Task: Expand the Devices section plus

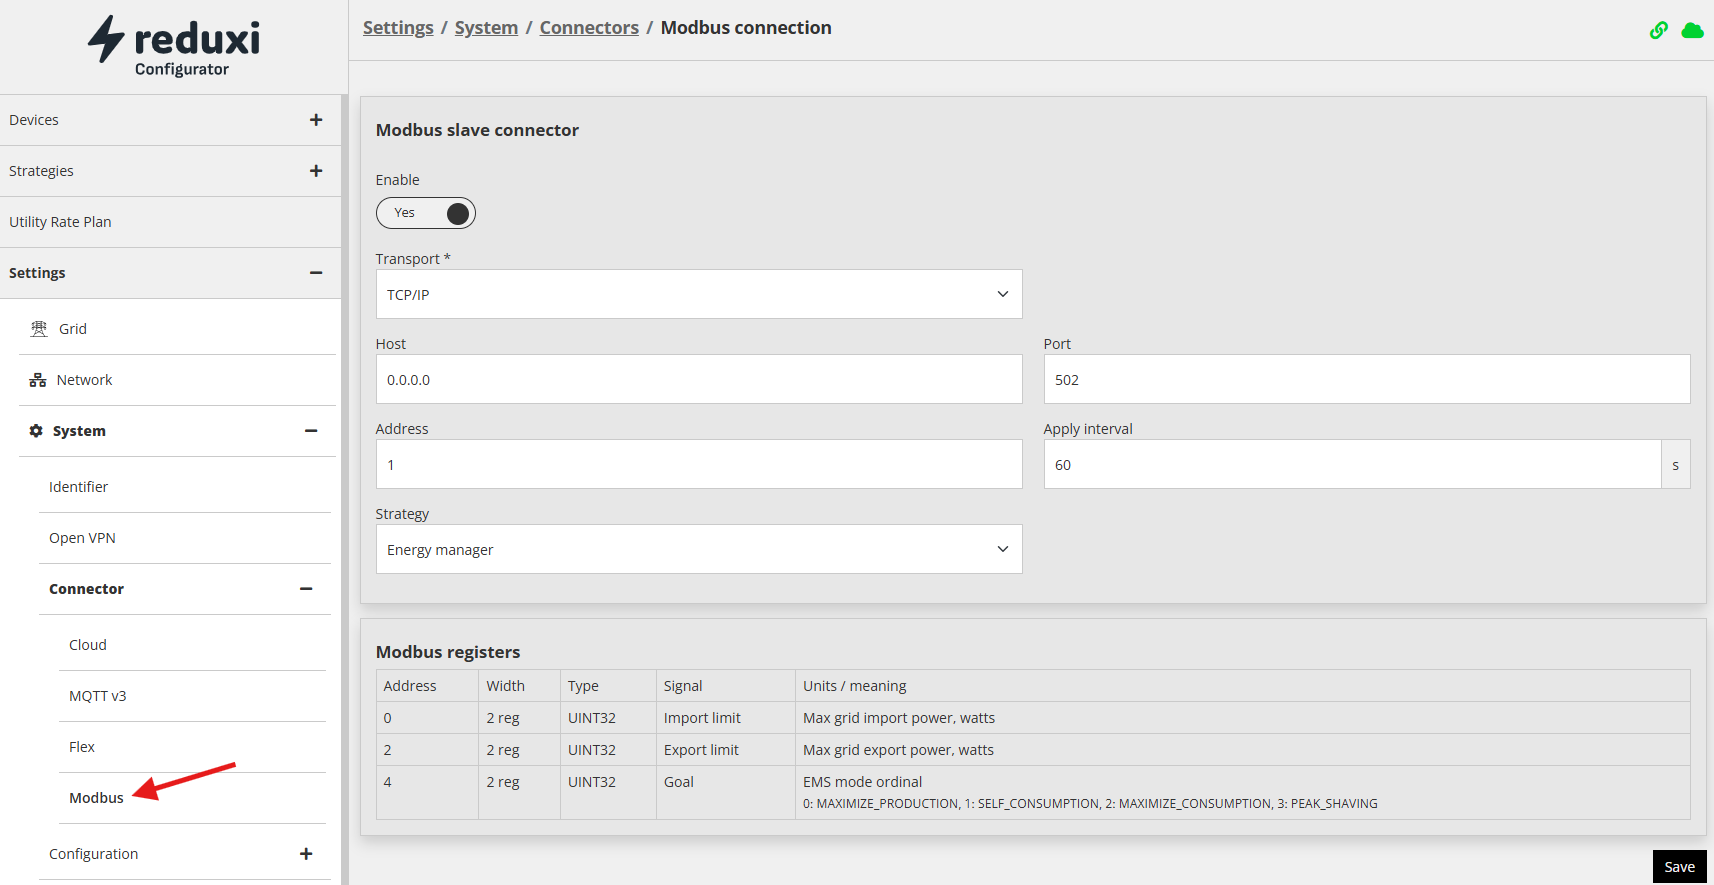Action: click(316, 120)
